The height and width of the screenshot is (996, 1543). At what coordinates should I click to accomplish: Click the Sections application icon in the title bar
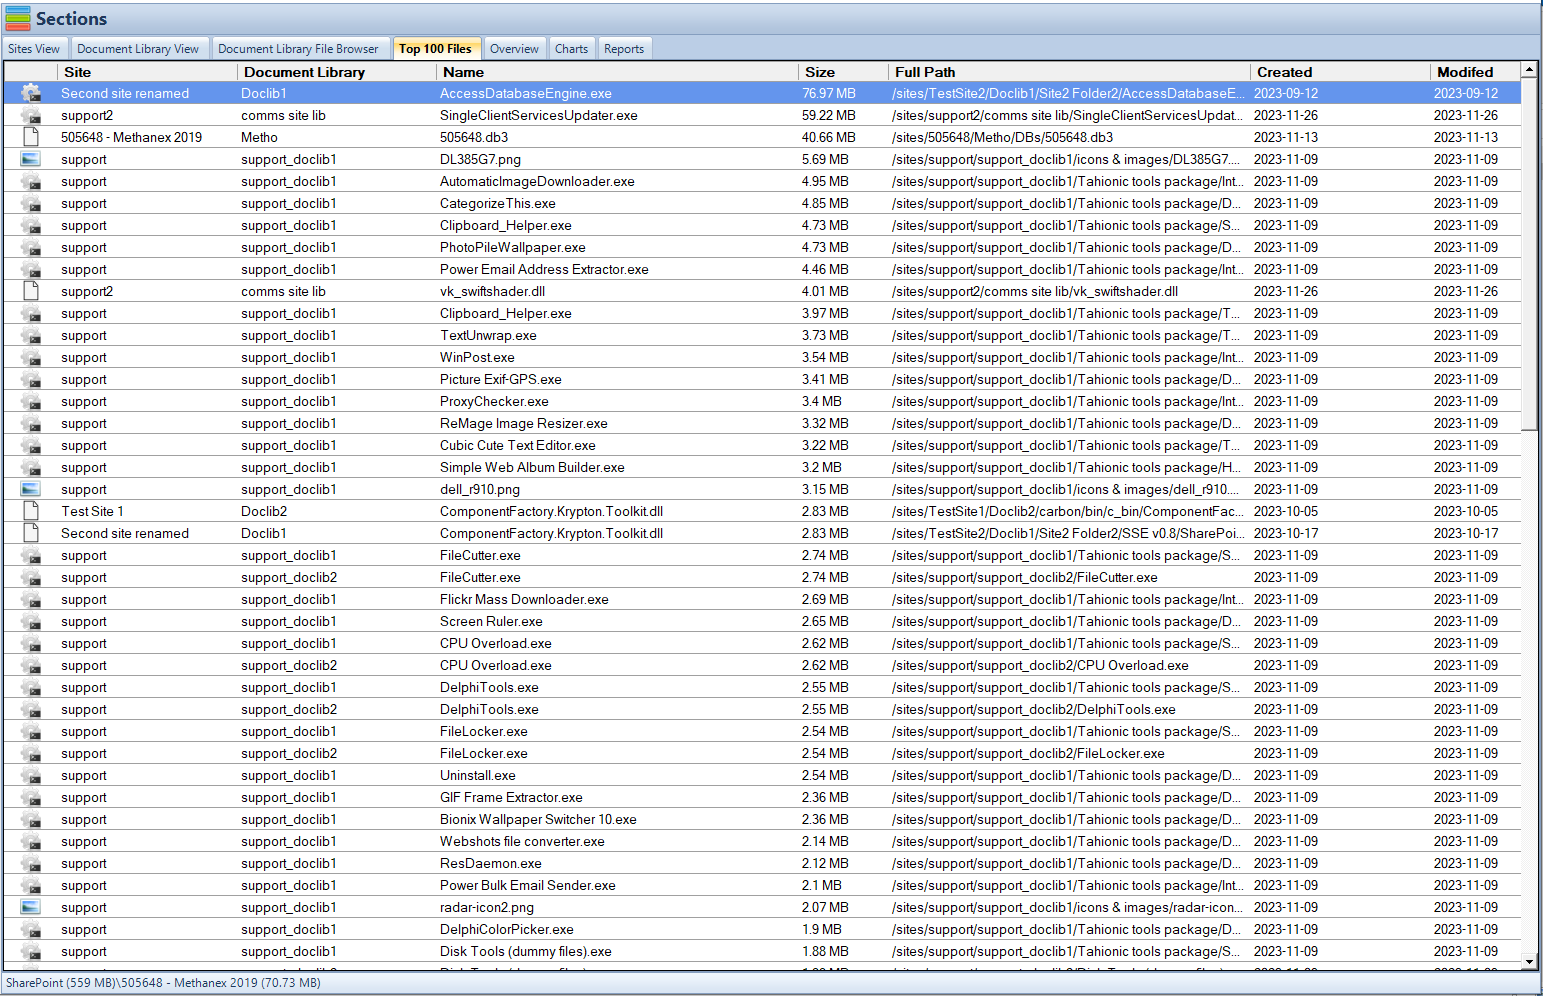[16, 17]
